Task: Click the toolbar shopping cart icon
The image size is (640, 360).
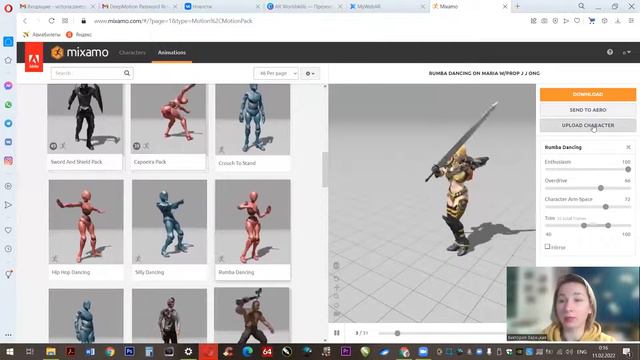Action: (x=591, y=21)
